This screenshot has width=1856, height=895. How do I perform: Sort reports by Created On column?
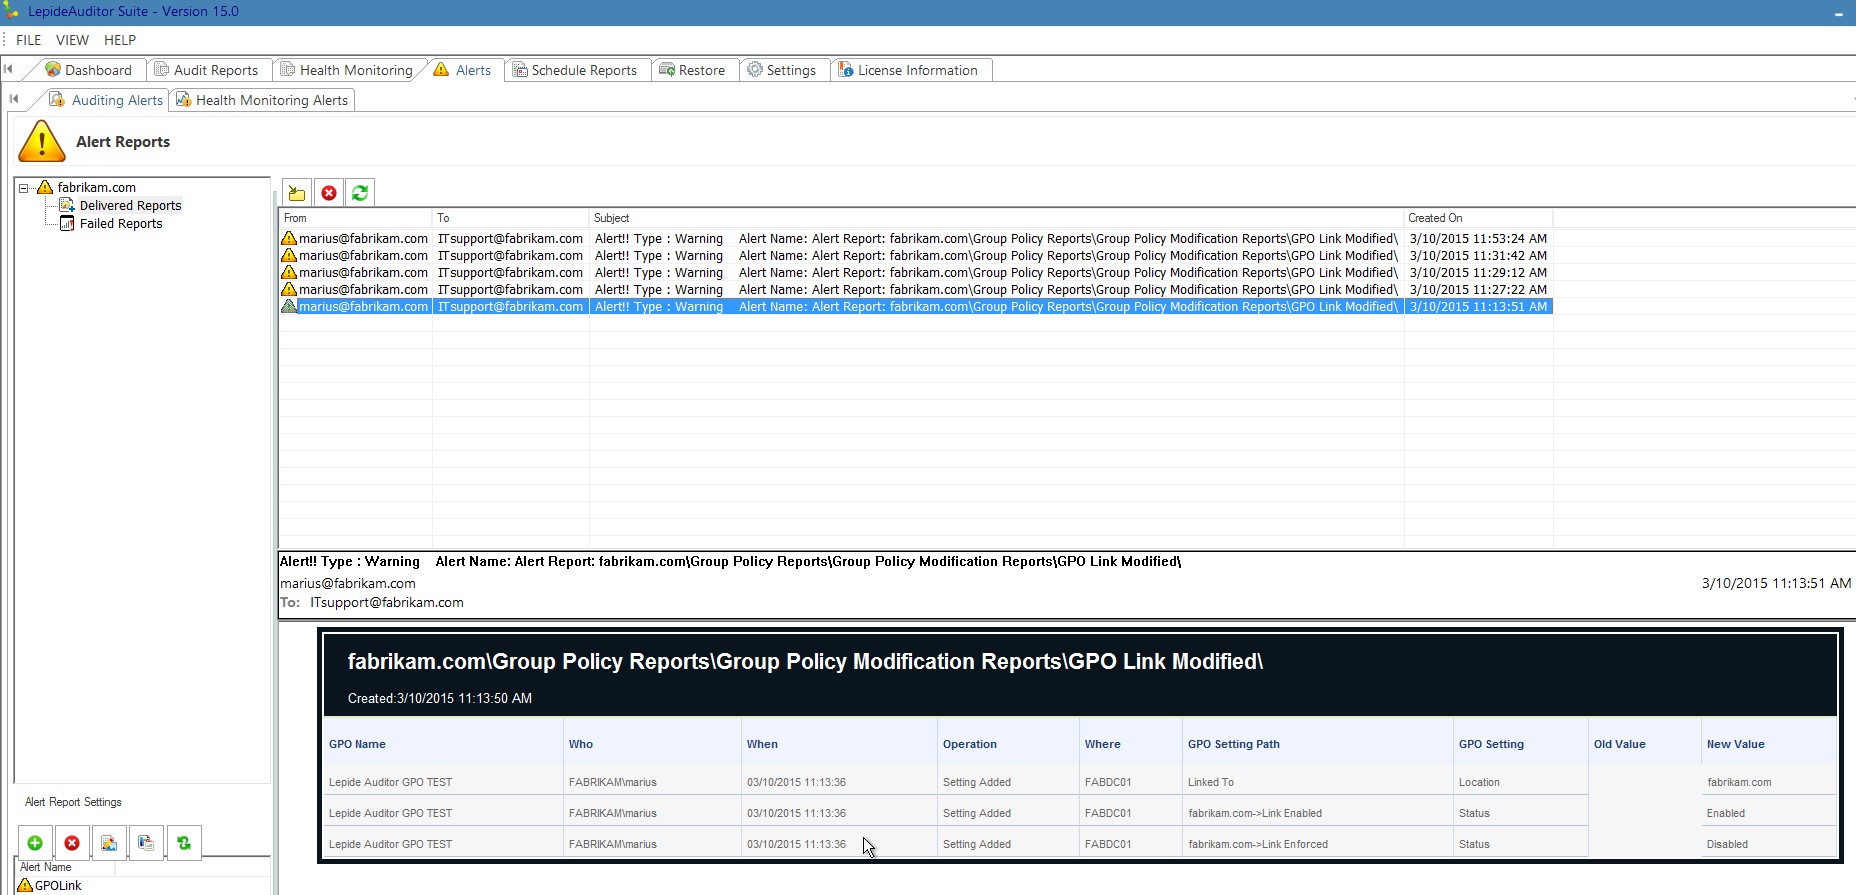(1435, 218)
